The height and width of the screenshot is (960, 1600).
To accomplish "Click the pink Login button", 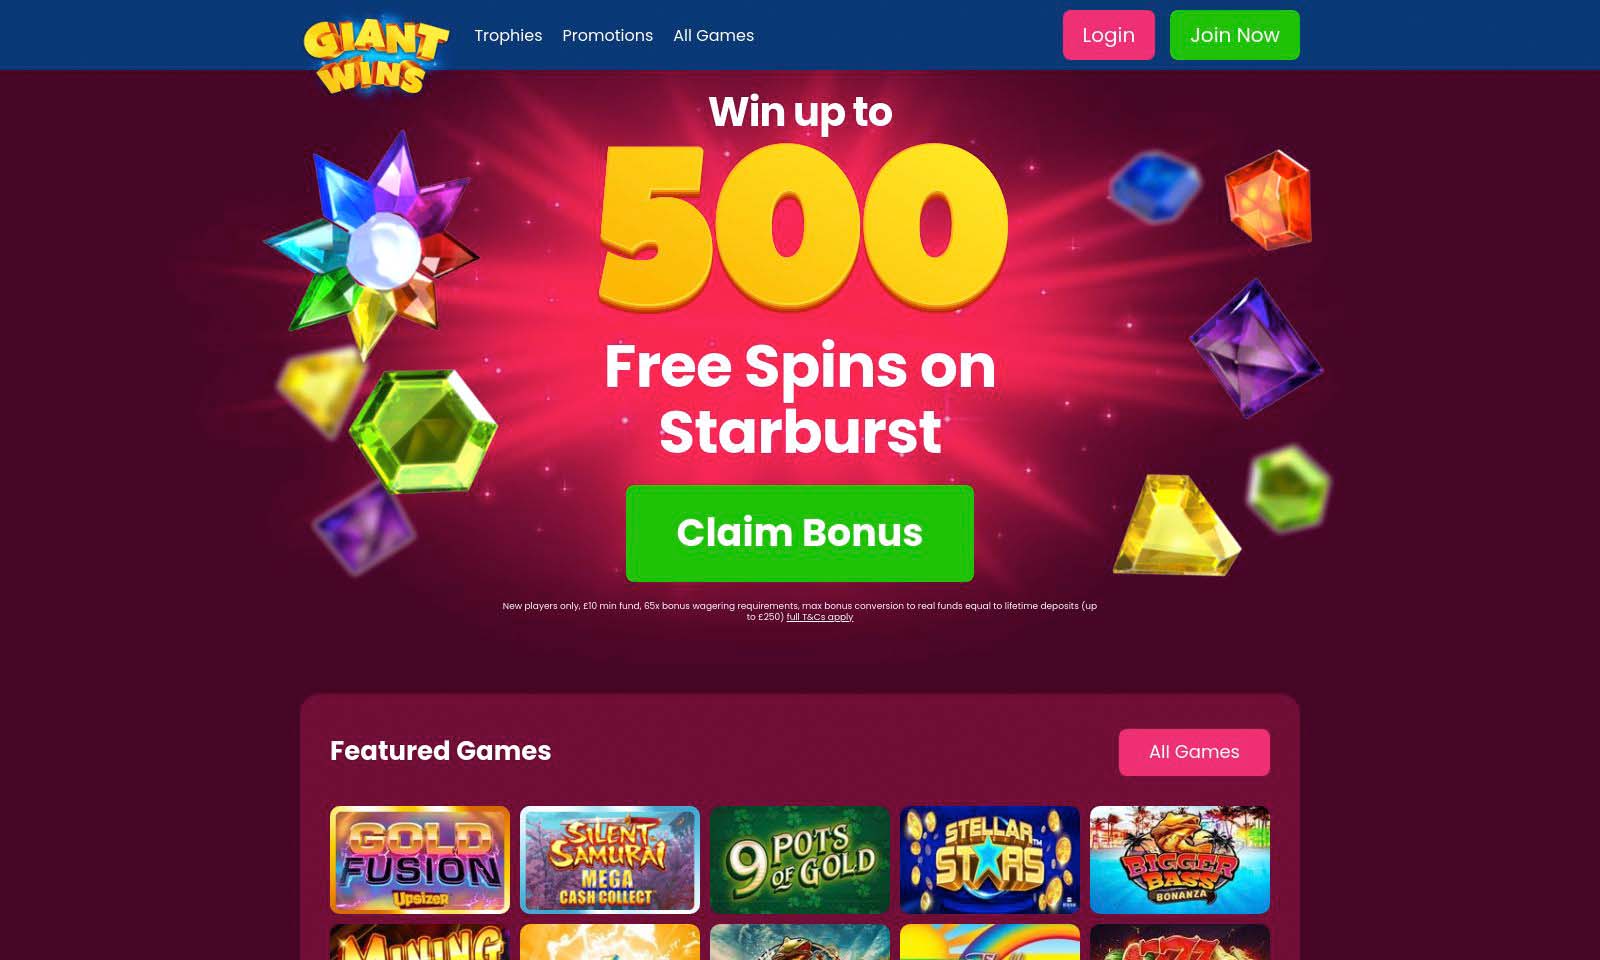I will [x=1108, y=35].
